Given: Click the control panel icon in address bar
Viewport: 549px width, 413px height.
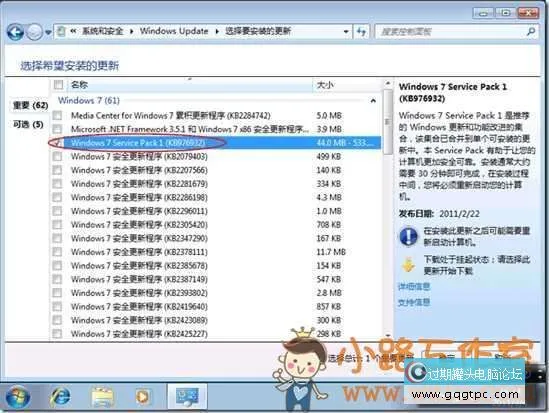Looking at the screenshot, I should pyautogui.click(x=61, y=32).
